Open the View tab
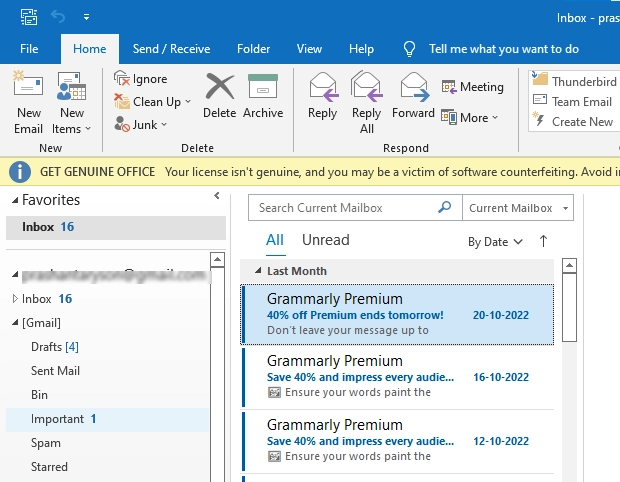Image resolution: width=620 pixels, height=482 pixels. pyautogui.click(x=309, y=49)
